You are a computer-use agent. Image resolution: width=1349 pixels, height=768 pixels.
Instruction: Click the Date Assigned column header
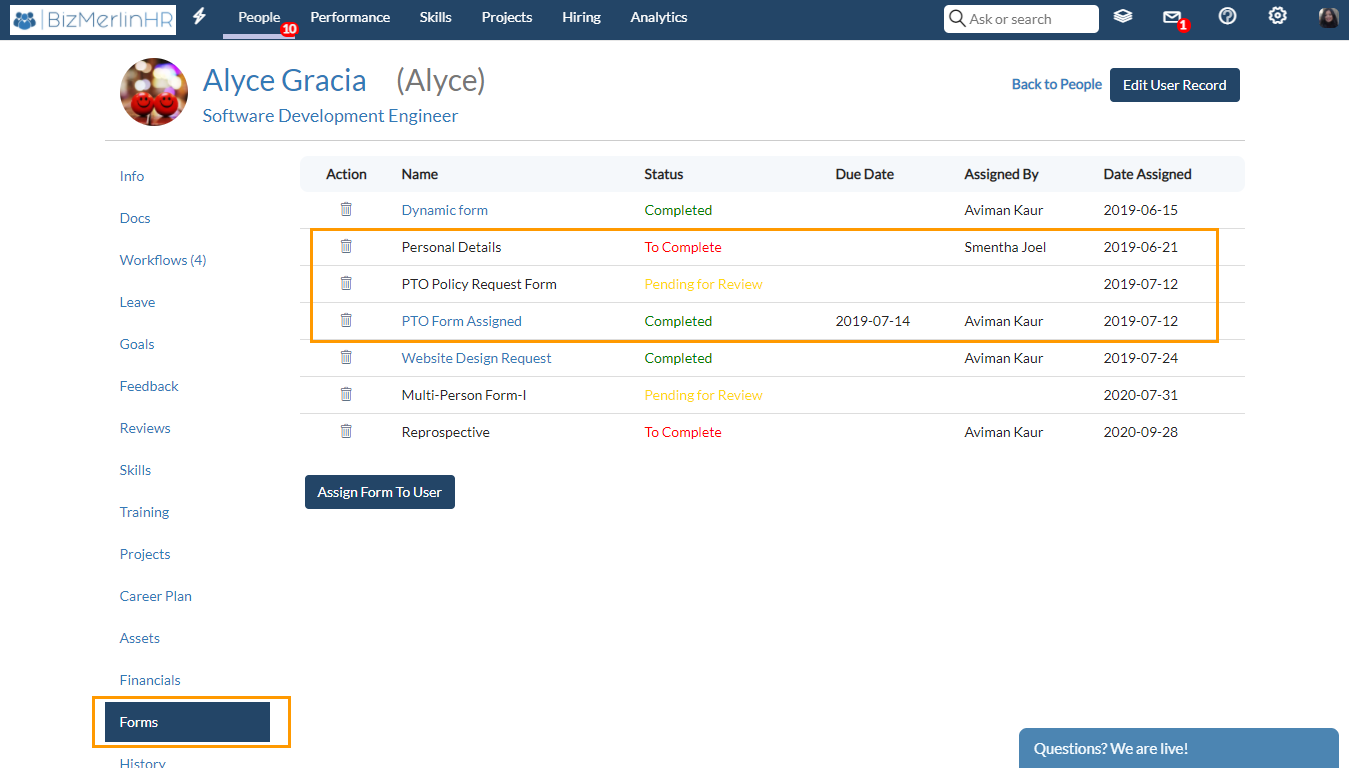pyautogui.click(x=1148, y=174)
